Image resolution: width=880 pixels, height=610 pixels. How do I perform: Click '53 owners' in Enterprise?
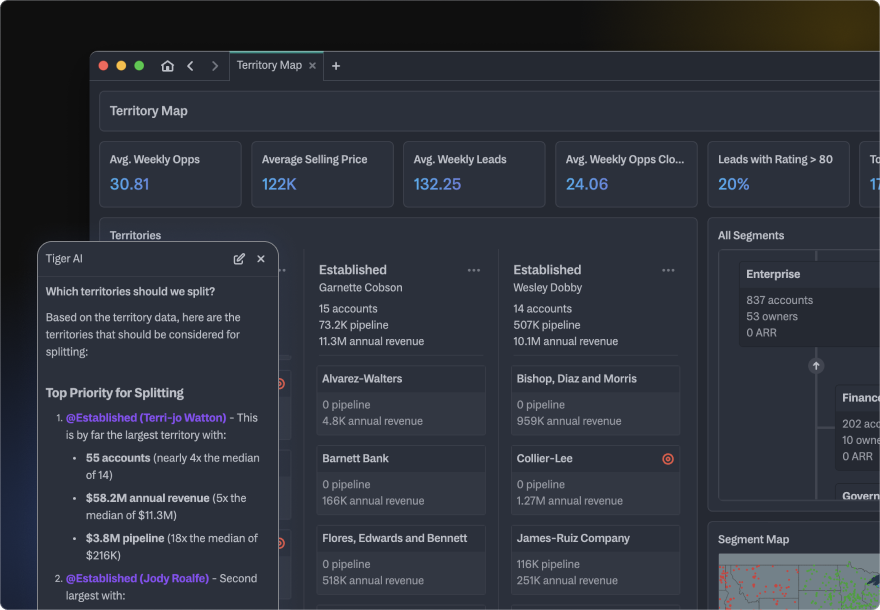tap(772, 317)
